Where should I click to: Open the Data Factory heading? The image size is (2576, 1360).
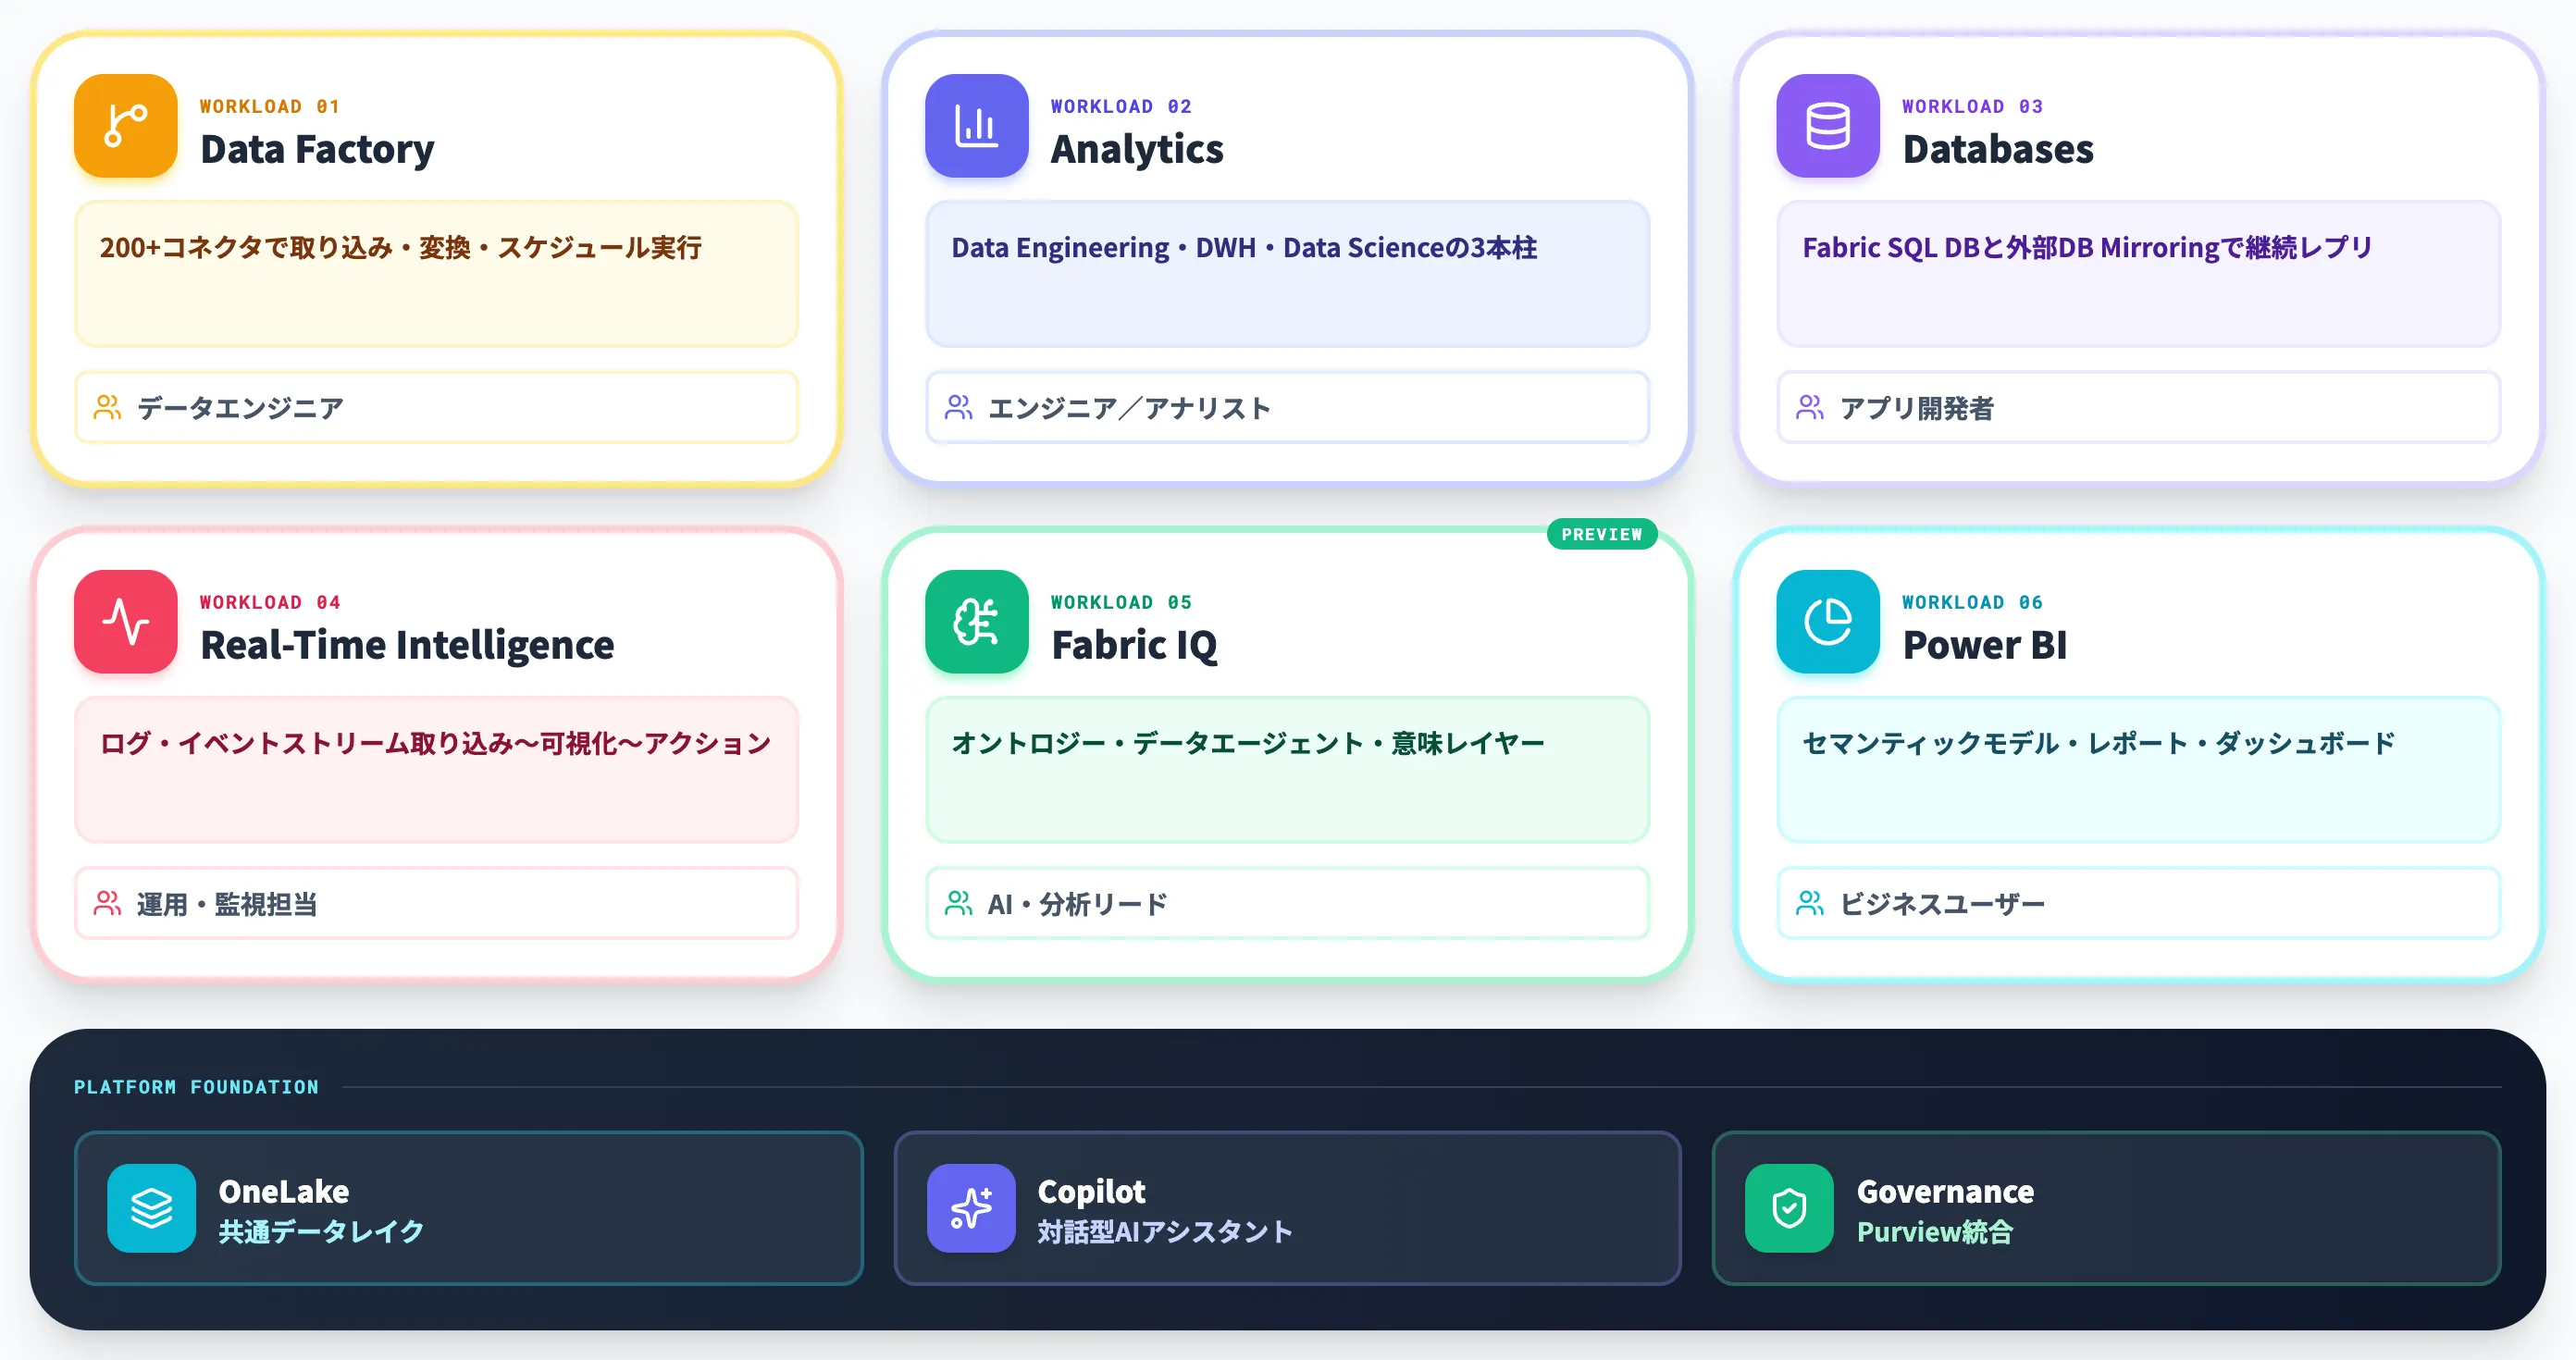pyautogui.click(x=317, y=149)
